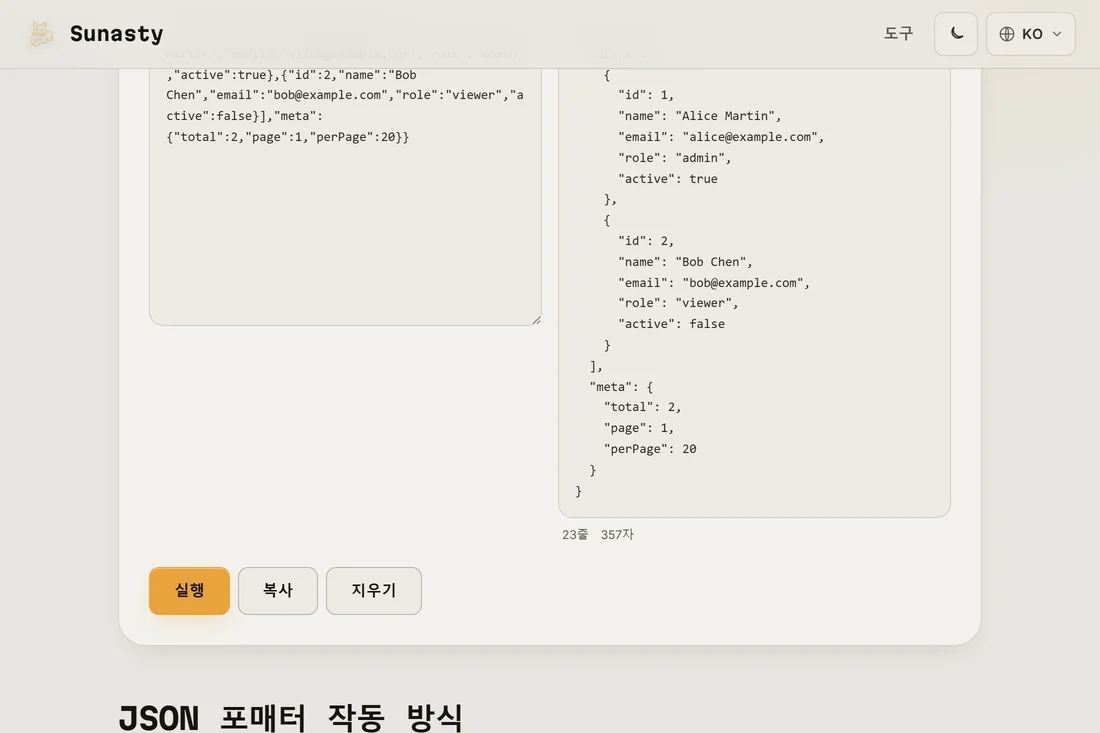Clear the input with the 지우기 button
Viewport: 1100px width, 733px height.
pyautogui.click(x=374, y=591)
